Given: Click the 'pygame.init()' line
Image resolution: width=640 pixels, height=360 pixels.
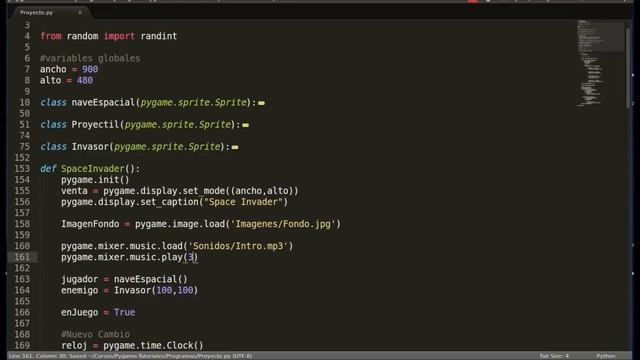Looking at the screenshot, I should tap(95, 180).
